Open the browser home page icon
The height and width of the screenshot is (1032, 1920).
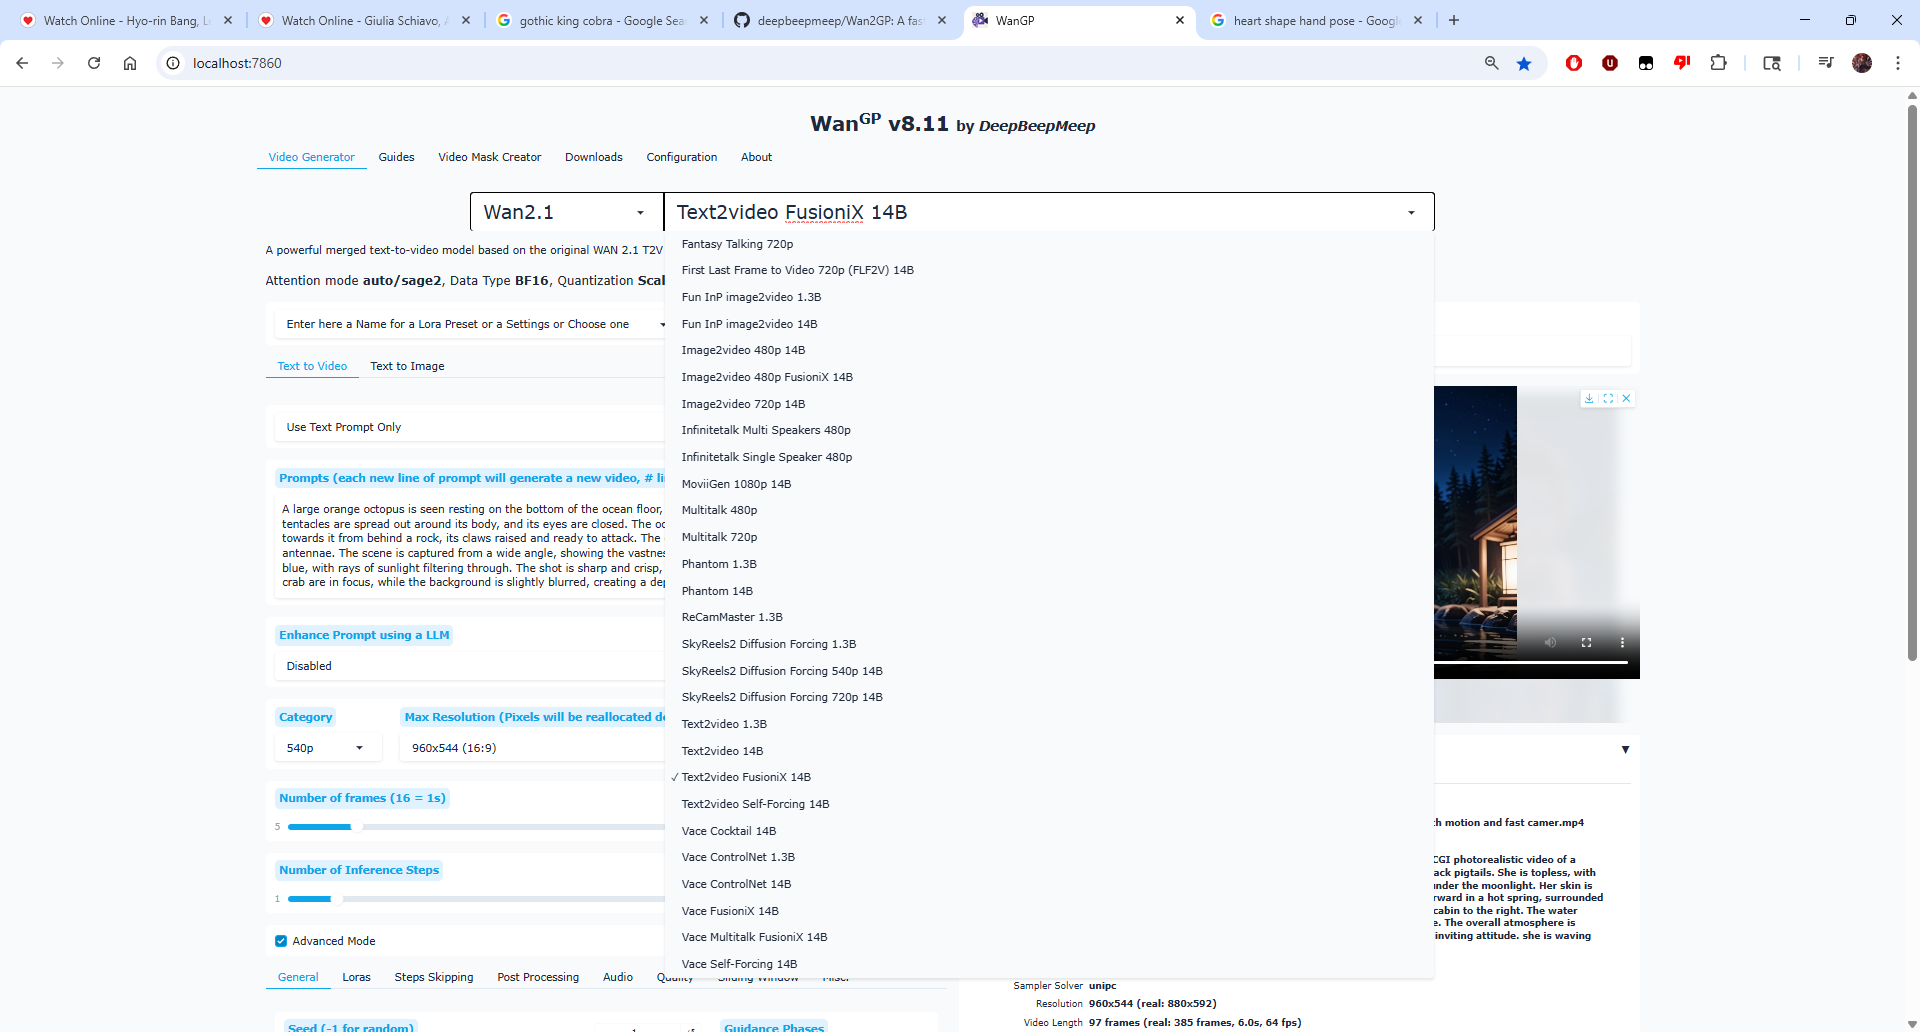[130, 63]
